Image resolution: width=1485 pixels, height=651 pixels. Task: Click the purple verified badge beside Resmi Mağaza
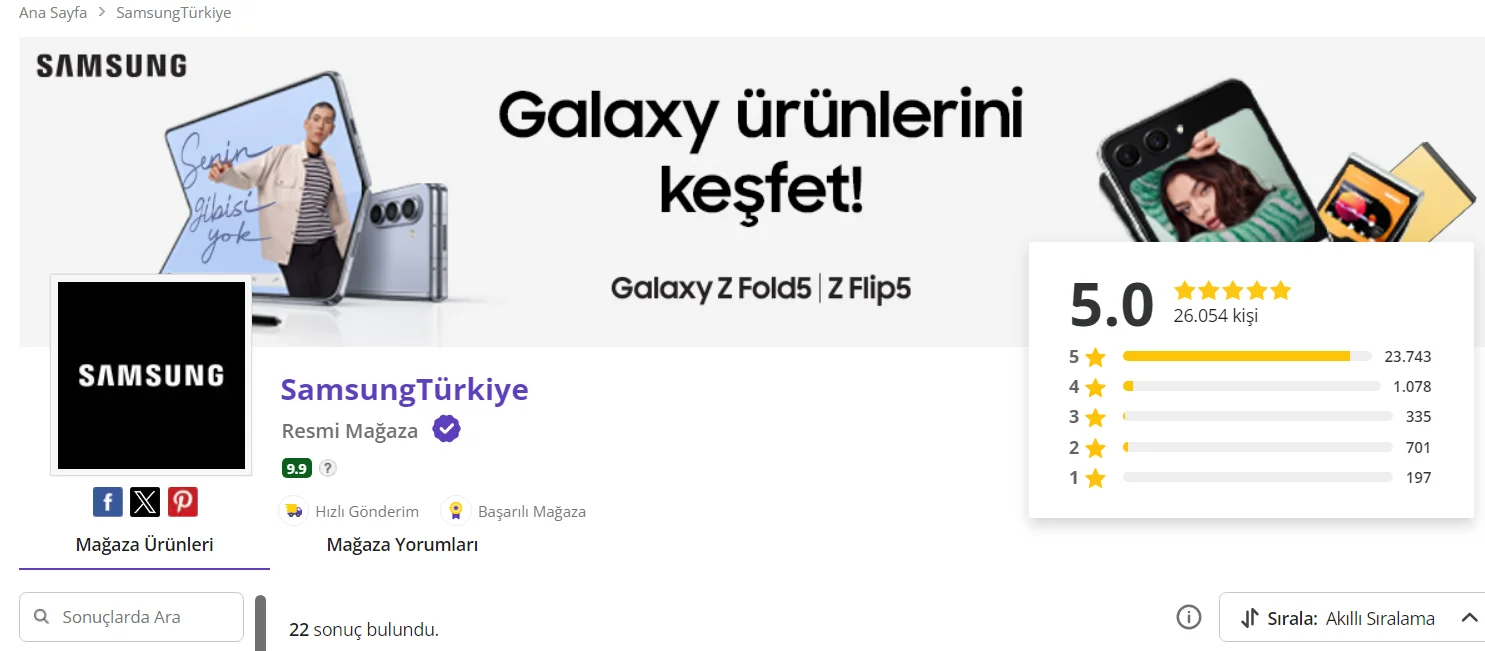pos(446,430)
